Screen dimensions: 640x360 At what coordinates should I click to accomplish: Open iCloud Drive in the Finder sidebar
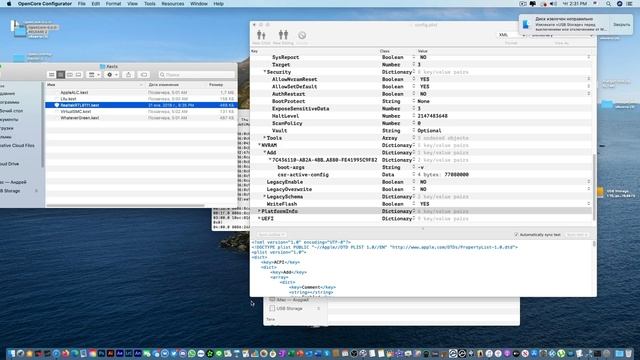click(9, 164)
